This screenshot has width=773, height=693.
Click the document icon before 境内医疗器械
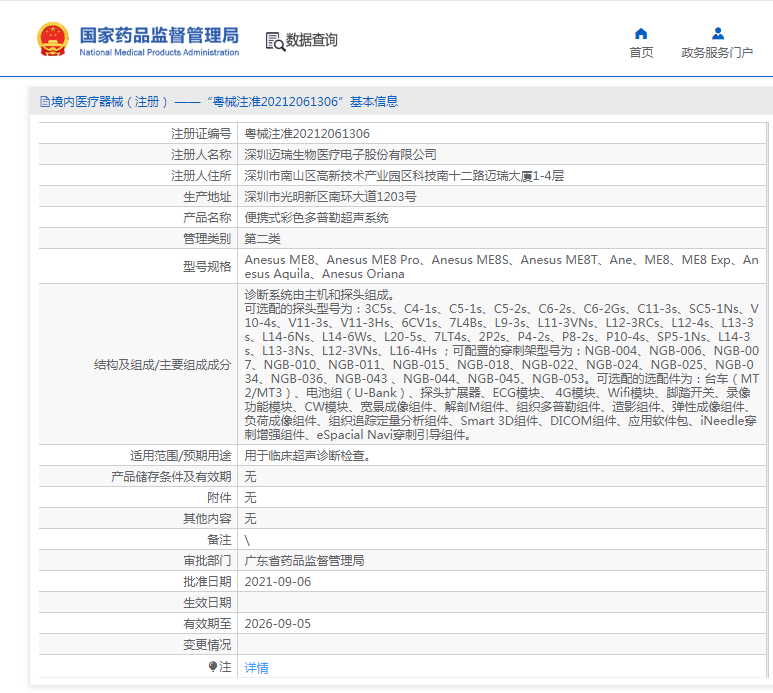[45, 102]
